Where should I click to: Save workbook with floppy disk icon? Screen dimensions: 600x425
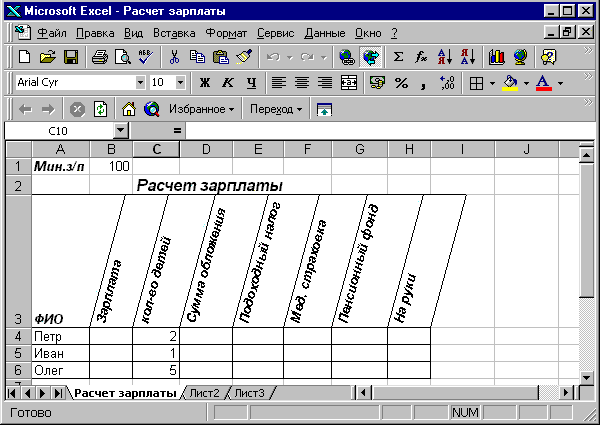pos(71,57)
